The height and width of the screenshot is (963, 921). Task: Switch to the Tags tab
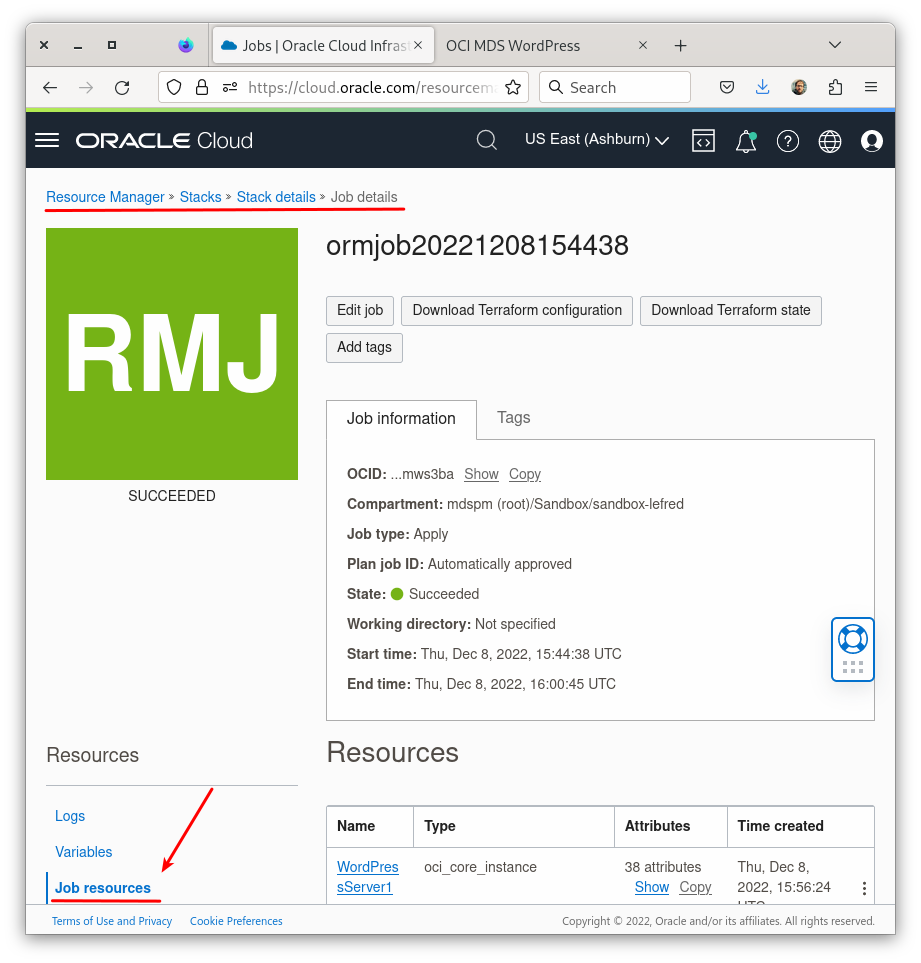[x=513, y=418]
